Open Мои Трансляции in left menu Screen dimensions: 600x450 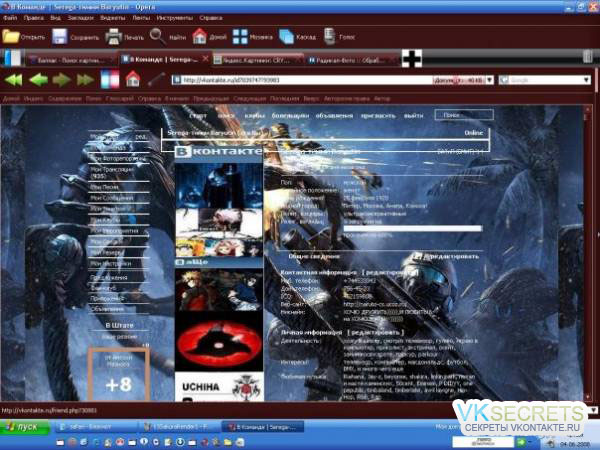coord(112,172)
